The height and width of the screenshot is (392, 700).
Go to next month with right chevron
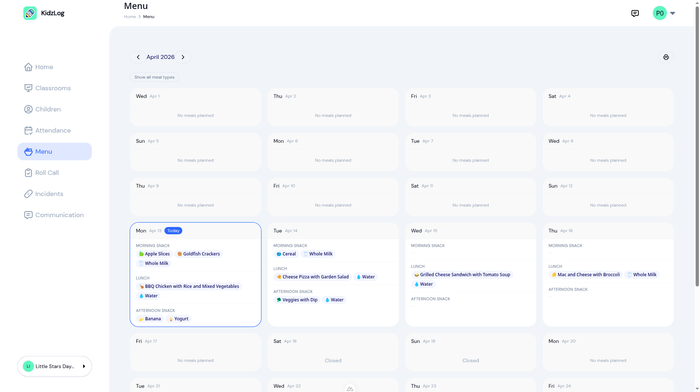click(183, 57)
